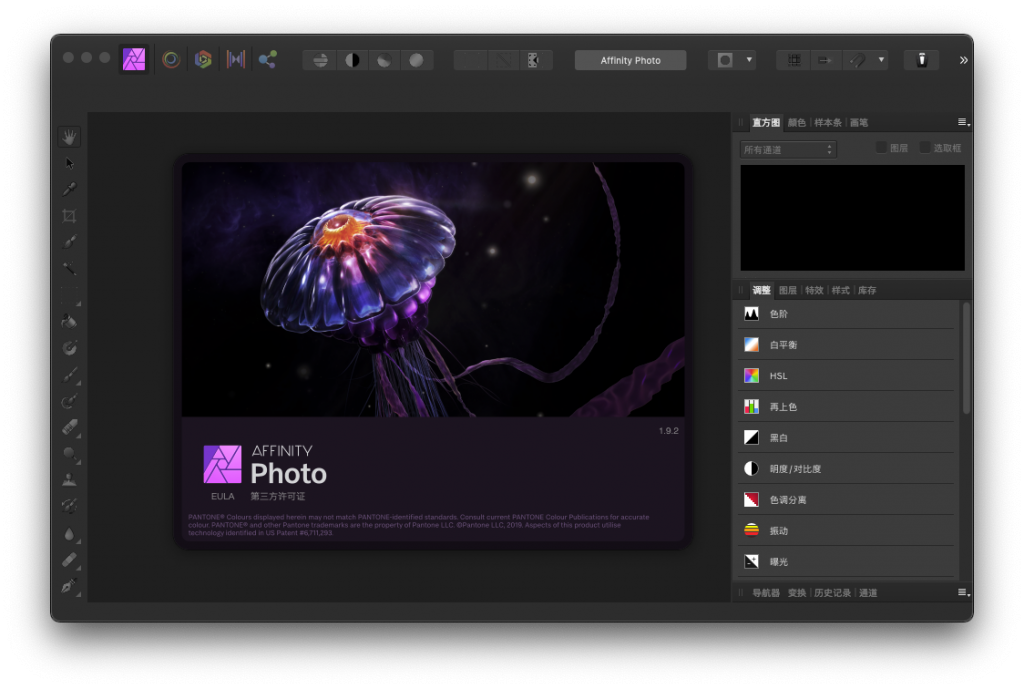Select the Blur Brush droplet tool

69,534
